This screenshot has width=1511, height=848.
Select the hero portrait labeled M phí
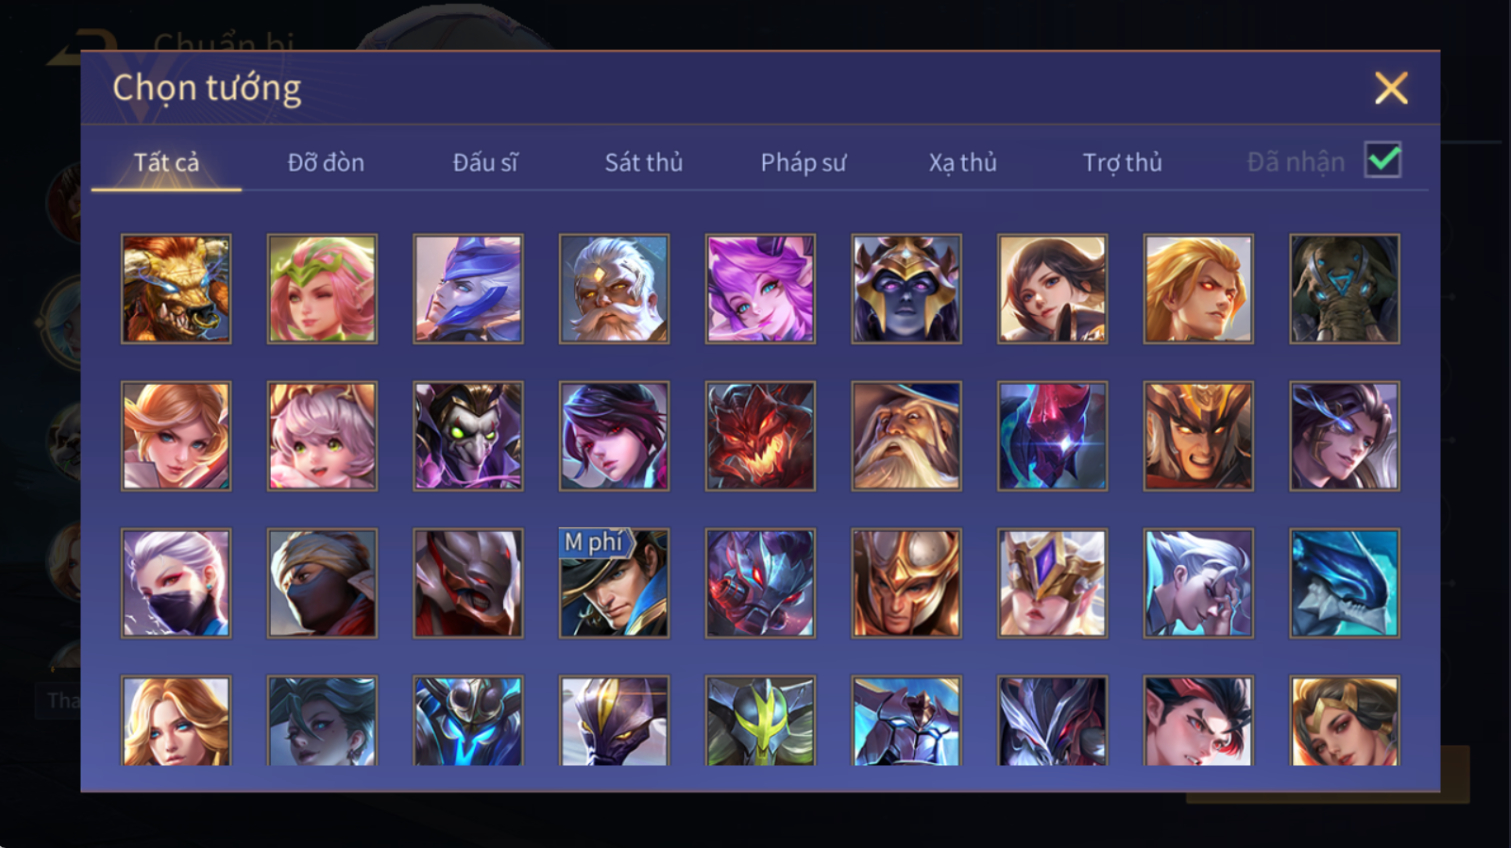point(614,583)
